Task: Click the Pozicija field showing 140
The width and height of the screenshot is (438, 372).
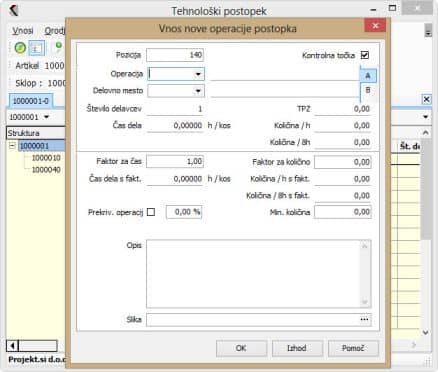Action: 175,55
